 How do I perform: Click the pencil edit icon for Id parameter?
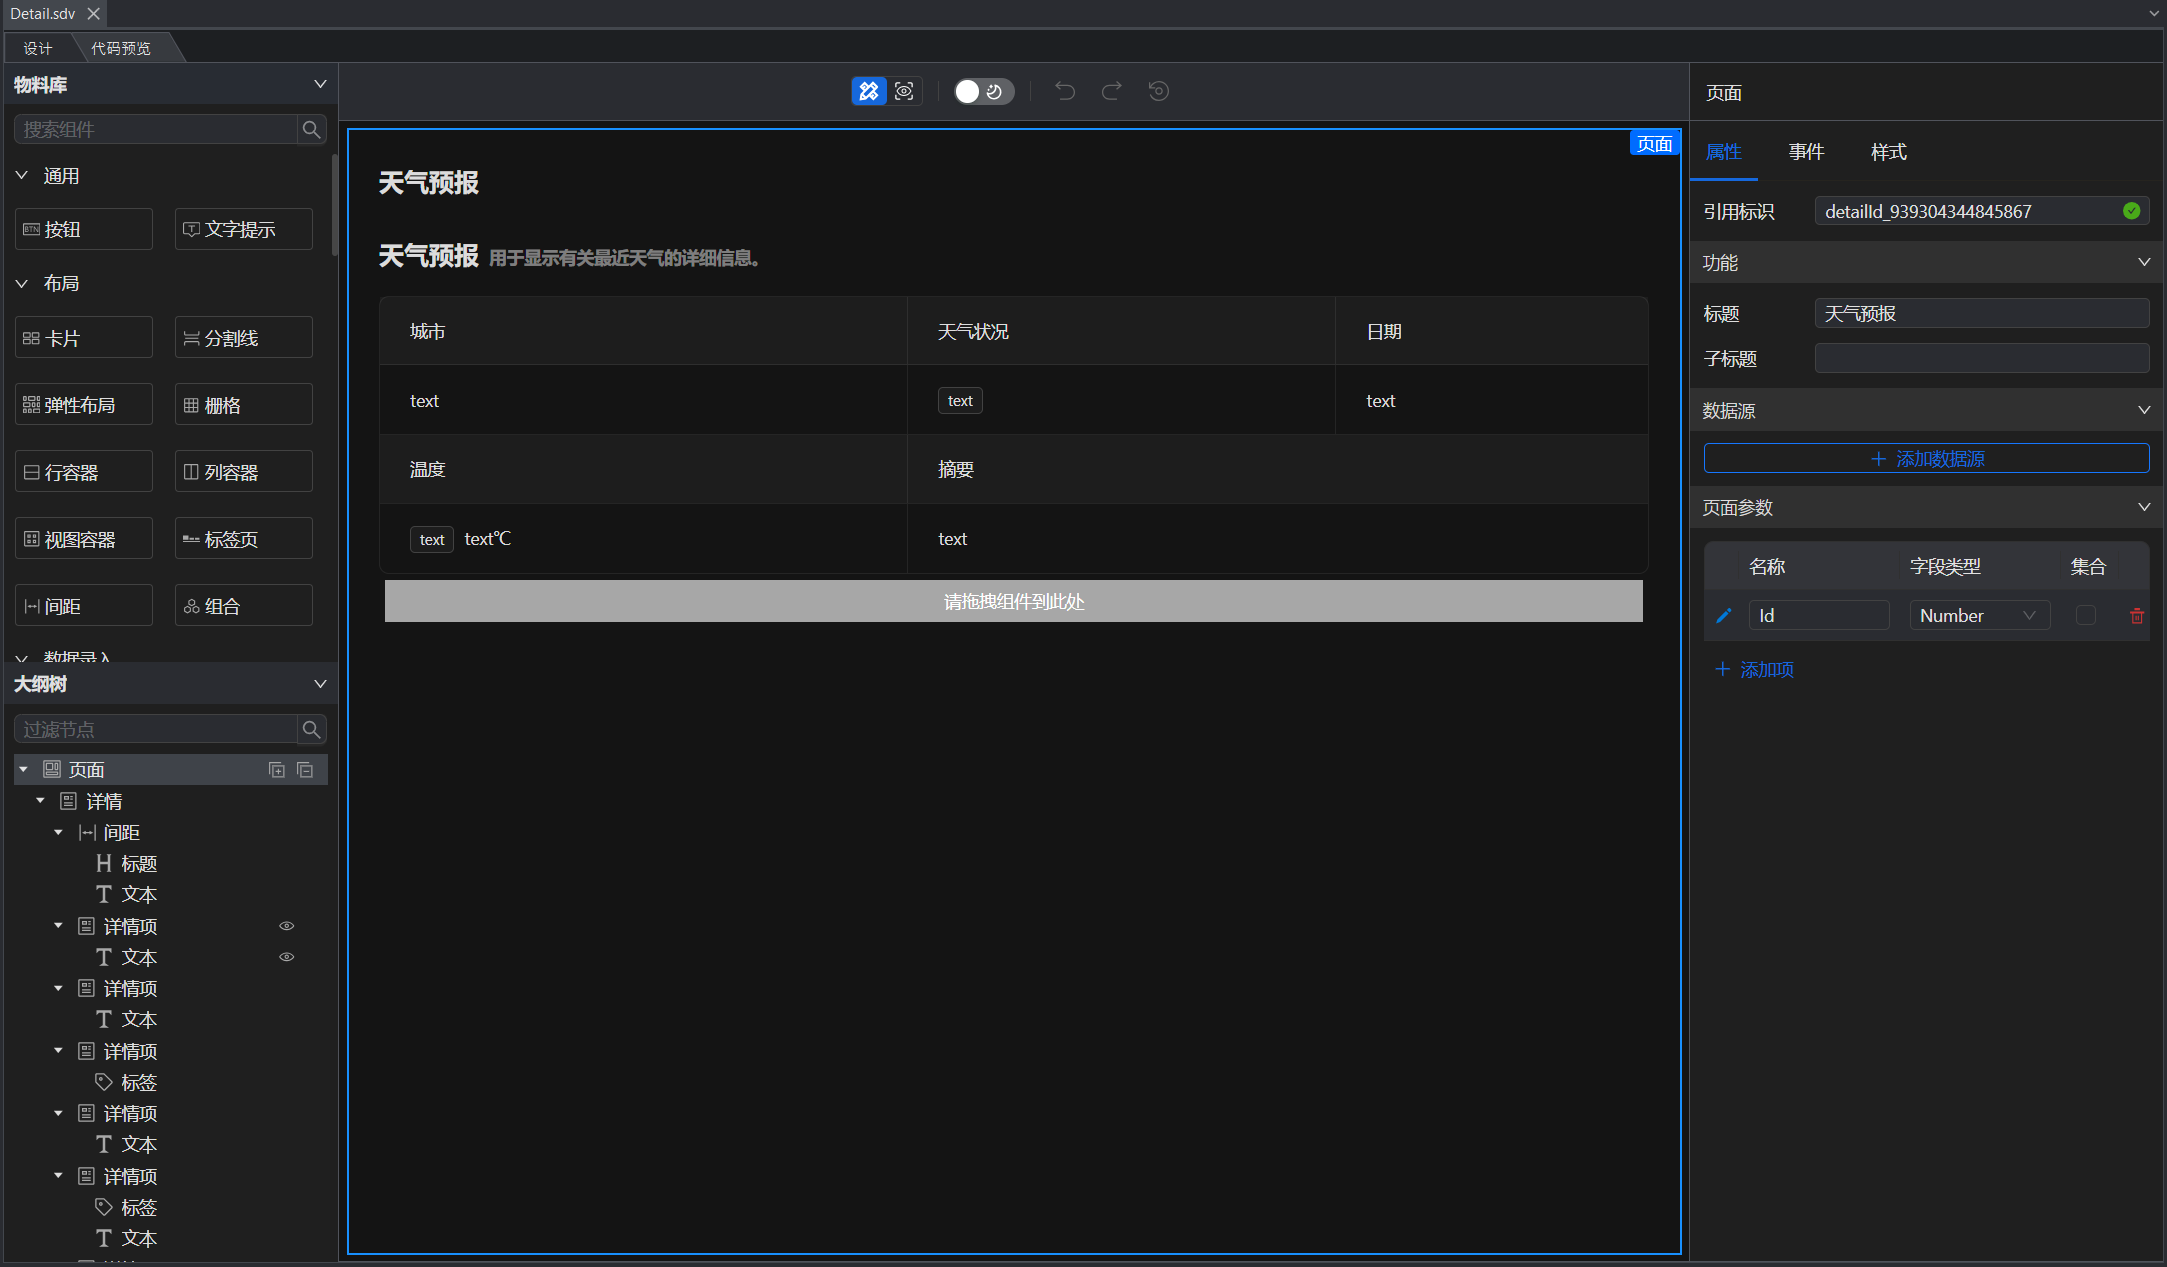click(x=1723, y=616)
